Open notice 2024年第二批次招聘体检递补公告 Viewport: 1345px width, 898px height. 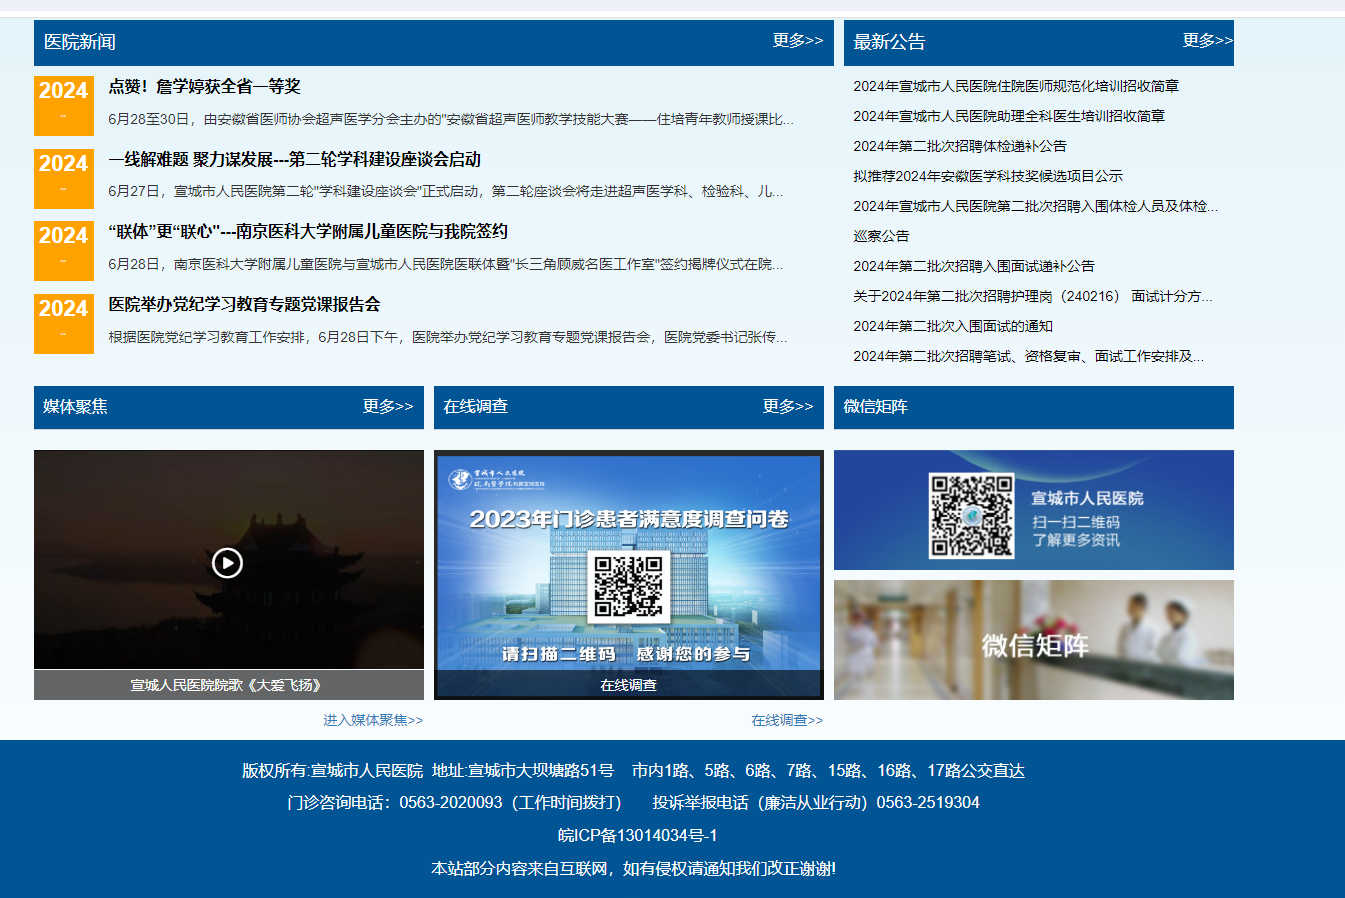click(x=960, y=147)
